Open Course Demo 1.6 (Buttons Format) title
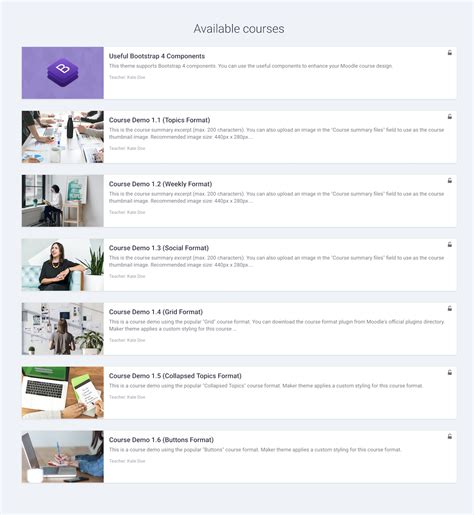 (x=161, y=440)
